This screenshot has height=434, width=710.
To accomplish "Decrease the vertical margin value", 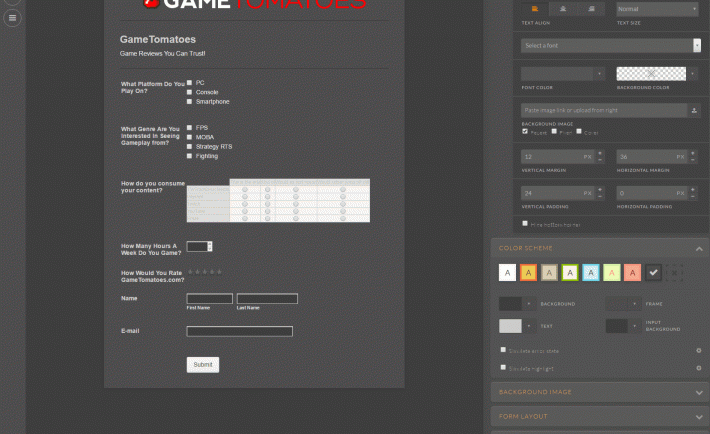I will (600, 160).
